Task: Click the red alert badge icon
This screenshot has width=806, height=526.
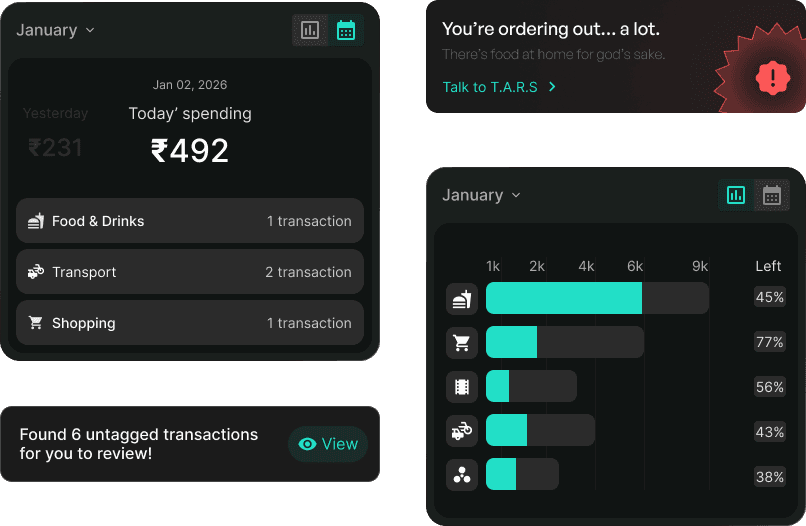Action: 773,78
